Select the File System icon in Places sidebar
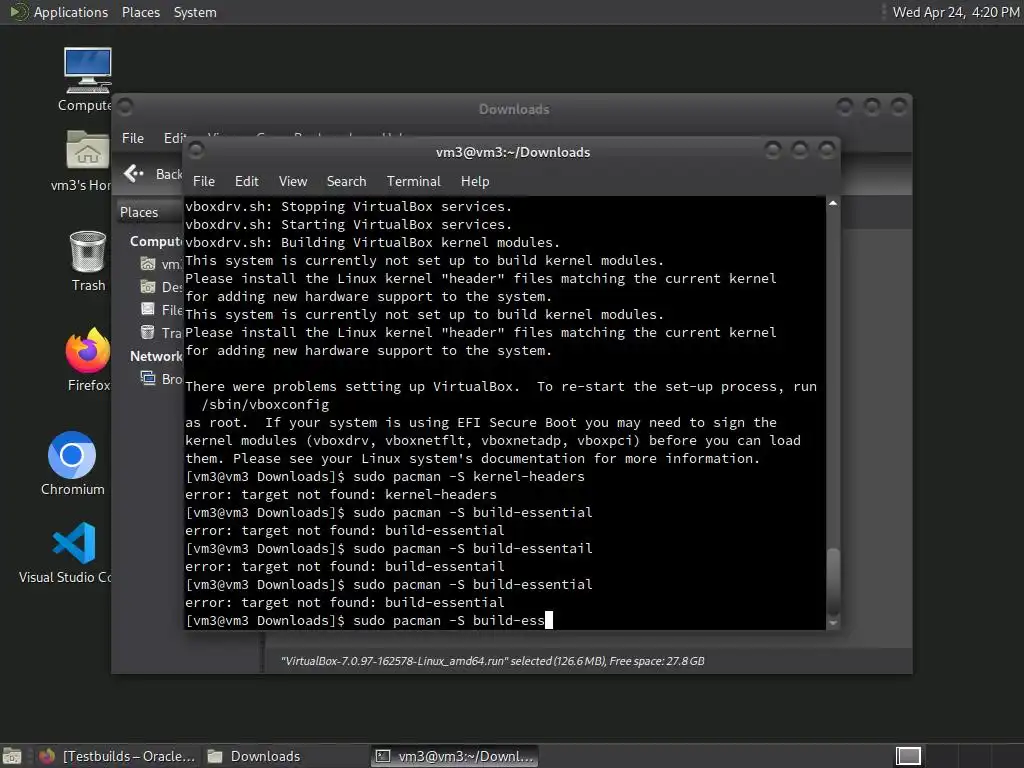The height and width of the screenshot is (768, 1024). tap(148, 309)
